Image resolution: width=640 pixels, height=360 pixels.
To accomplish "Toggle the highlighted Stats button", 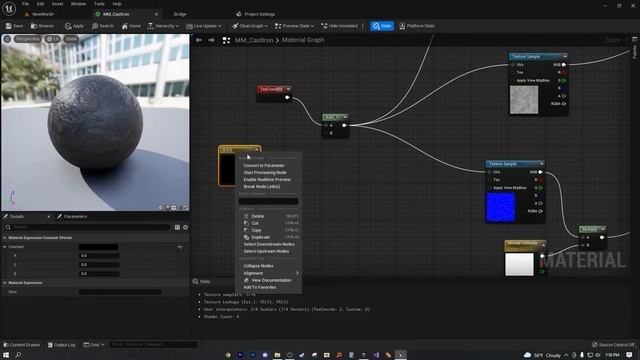I will click(382, 26).
